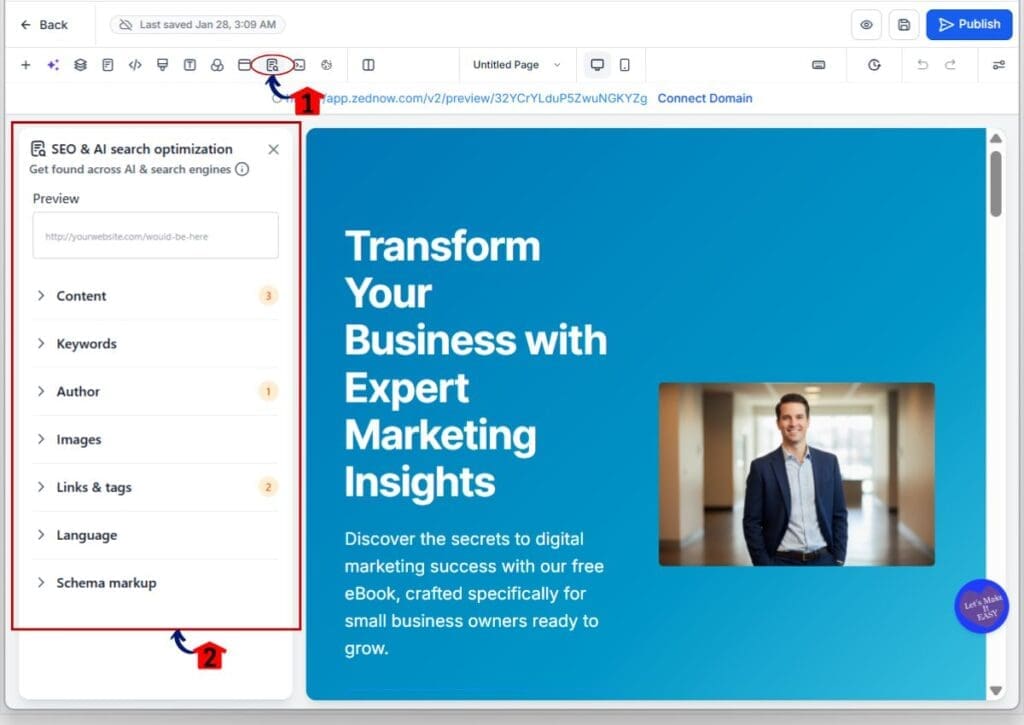The height and width of the screenshot is (725, 1024).
Task: Switch to mobile device view
Action: (x=625, y=65)
